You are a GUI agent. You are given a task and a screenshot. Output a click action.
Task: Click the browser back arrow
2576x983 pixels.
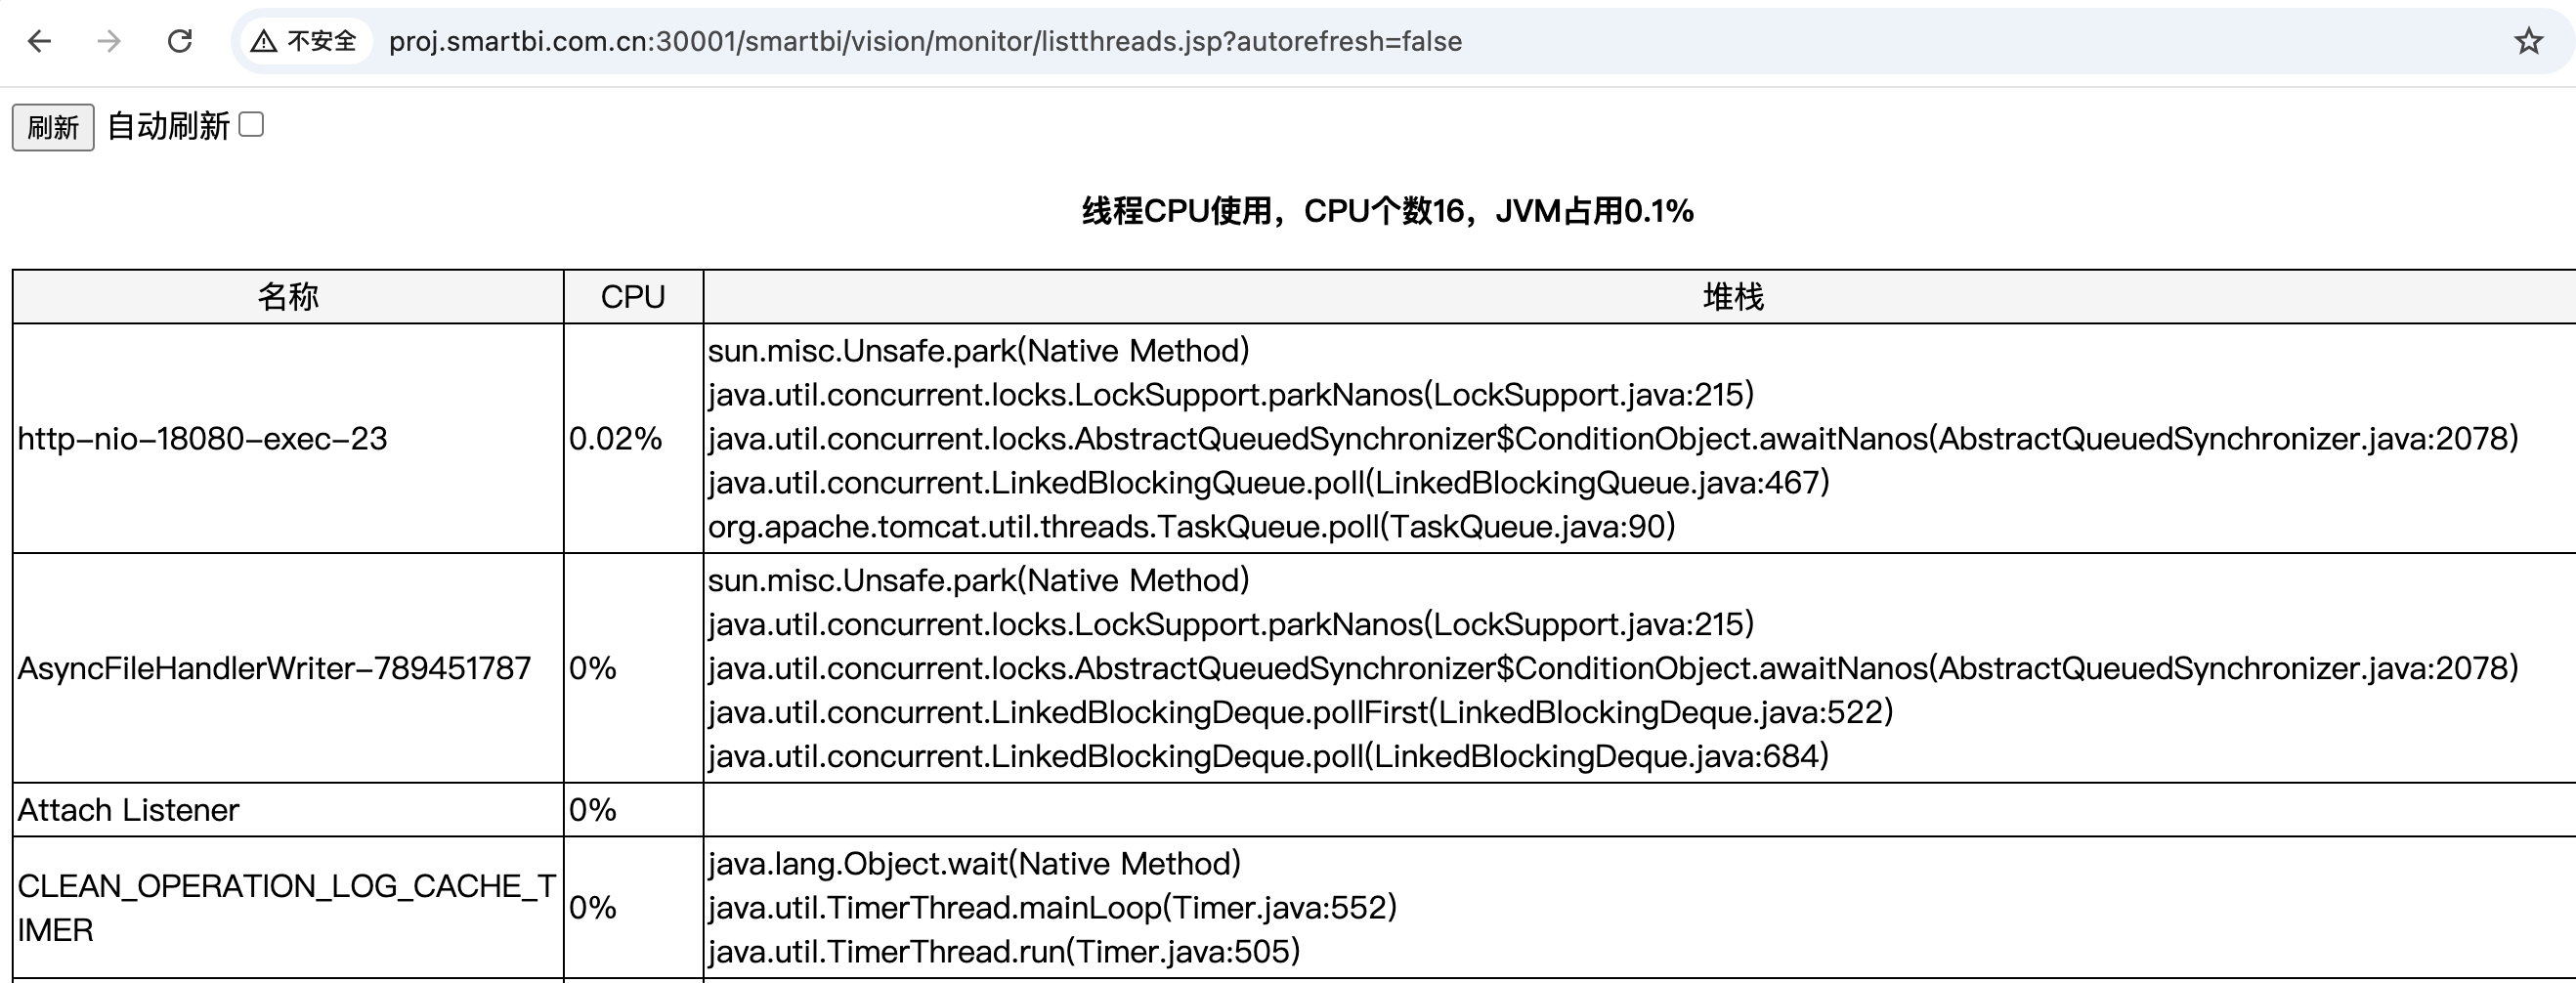39,41
